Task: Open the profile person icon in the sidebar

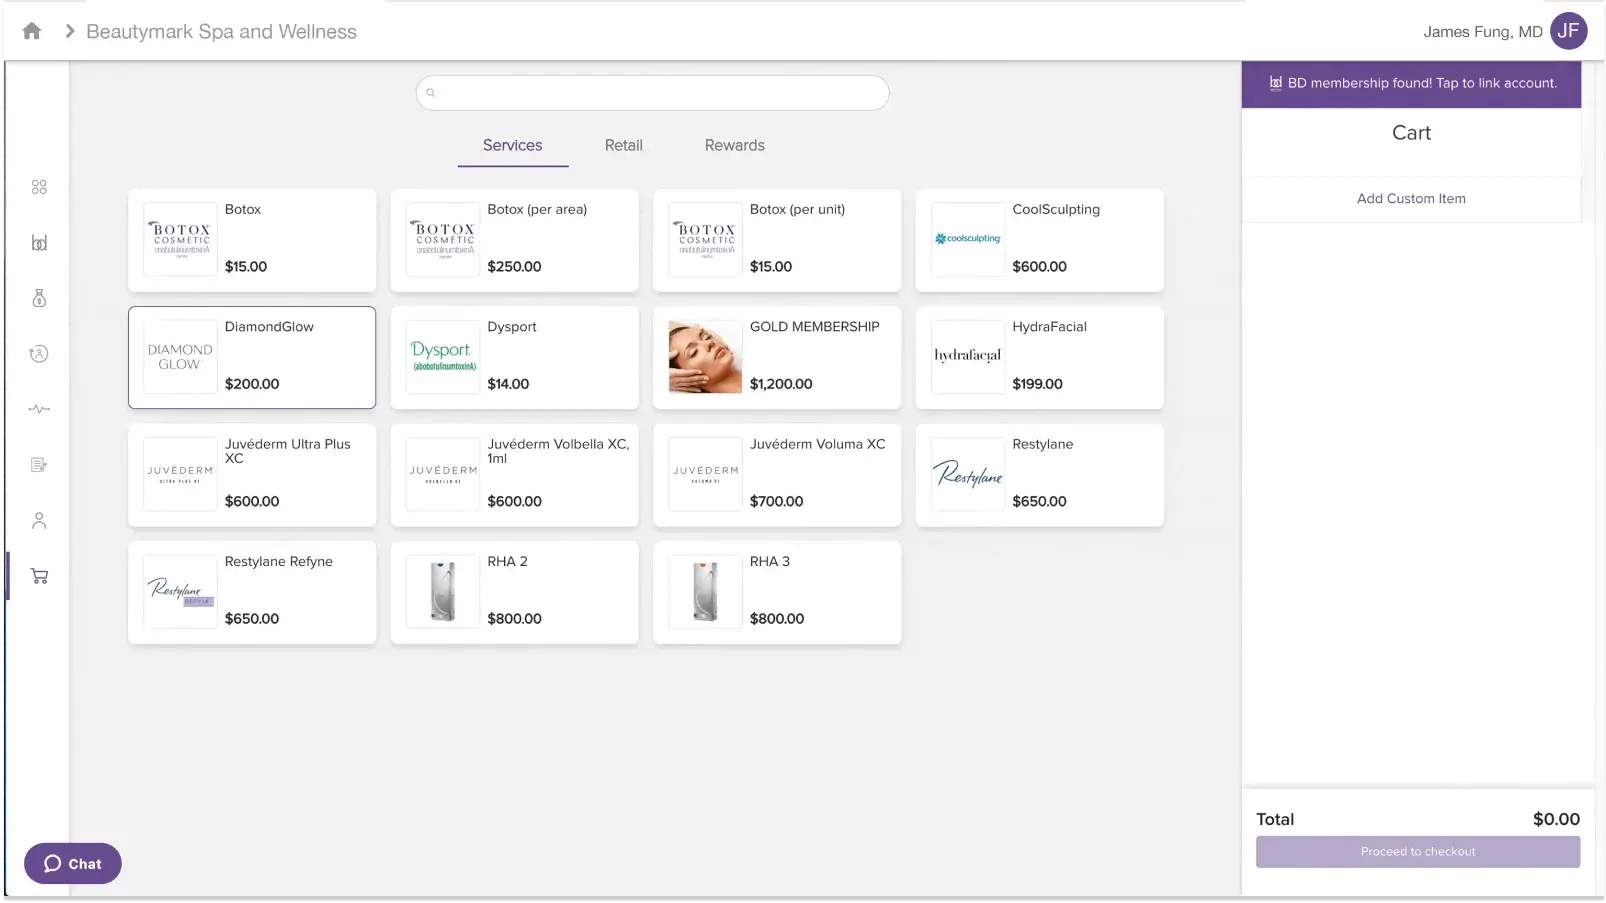Action: click(x=39, y=520)
